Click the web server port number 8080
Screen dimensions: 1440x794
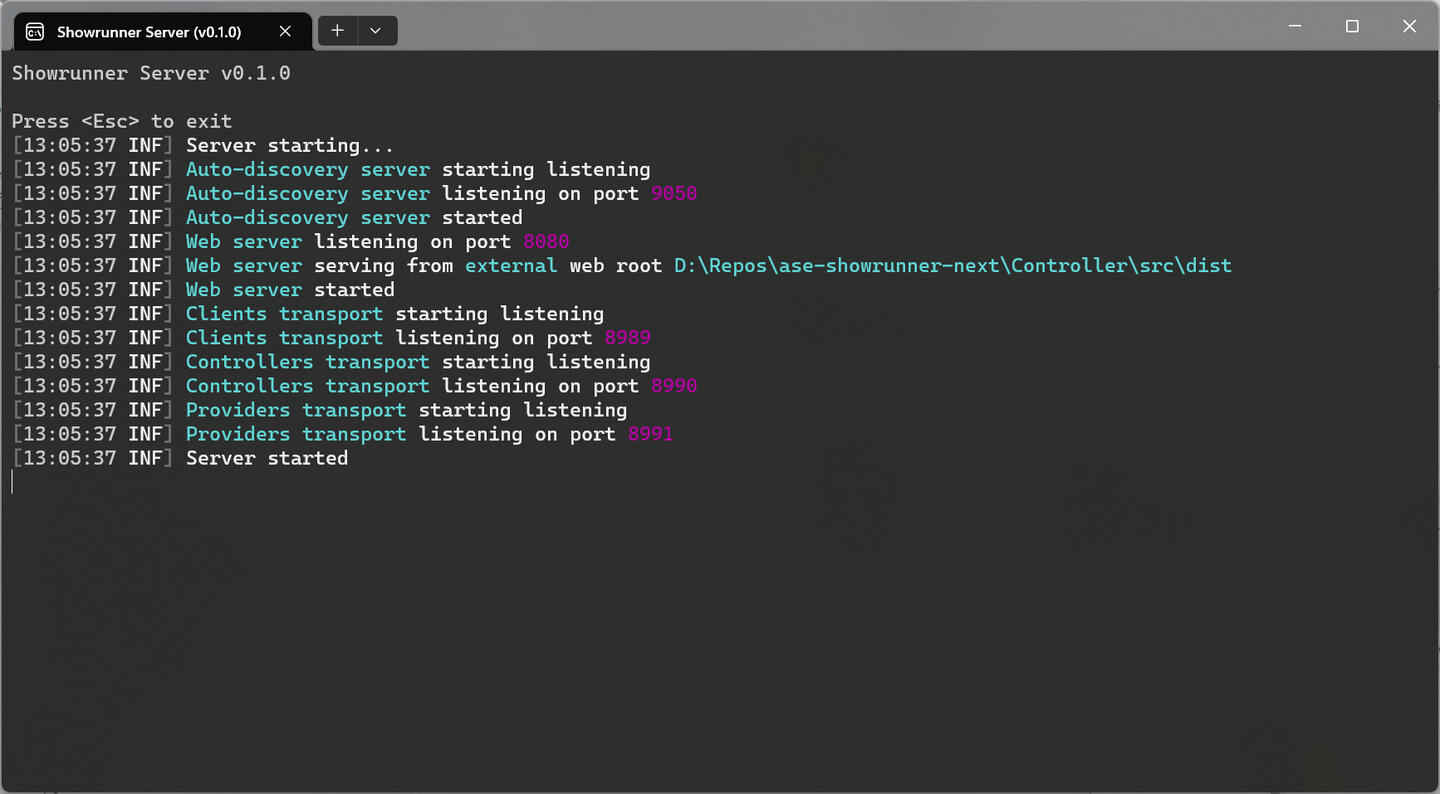click(546, 242)
